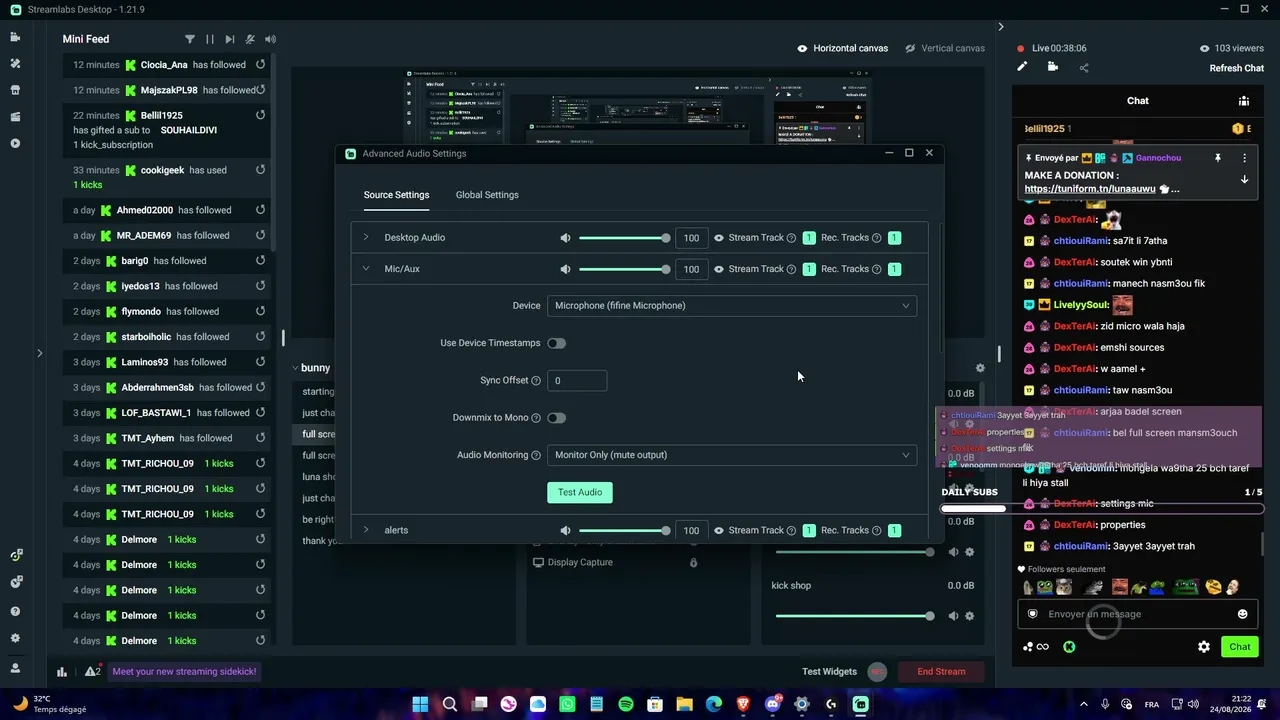Toggle Use Device Timestamps switch

click(x=557, y=343)
